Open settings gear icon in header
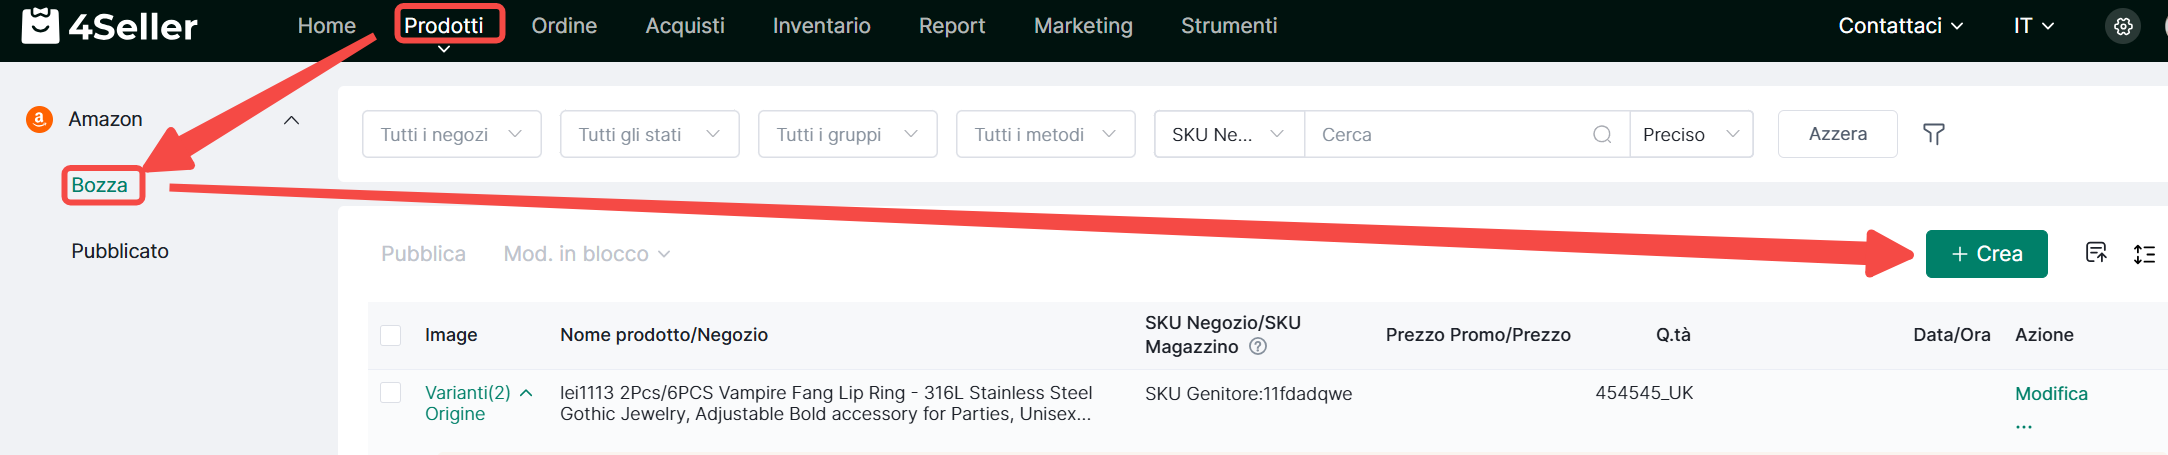The image size is (2168, 455). 2123,26
